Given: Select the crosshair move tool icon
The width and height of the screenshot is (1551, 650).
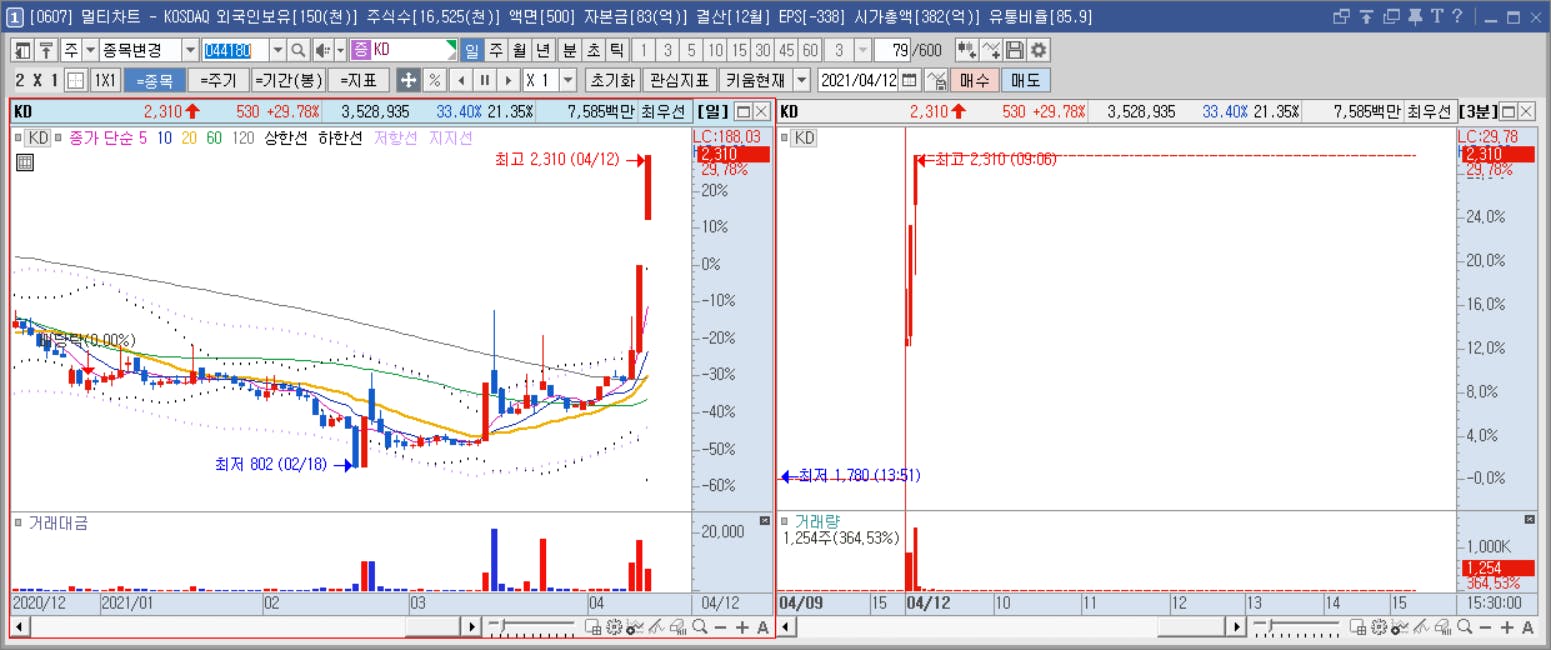Looking at the screenshot, I should pos(408,80).
